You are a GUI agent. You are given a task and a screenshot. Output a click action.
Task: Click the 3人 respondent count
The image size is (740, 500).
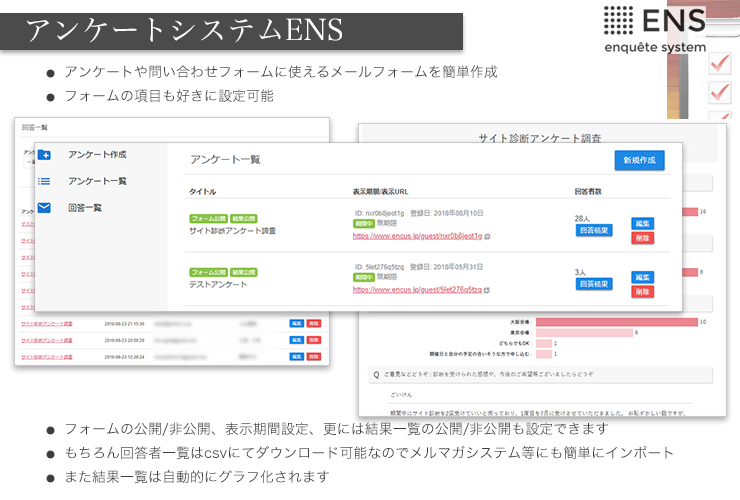[x=580, y=272]
